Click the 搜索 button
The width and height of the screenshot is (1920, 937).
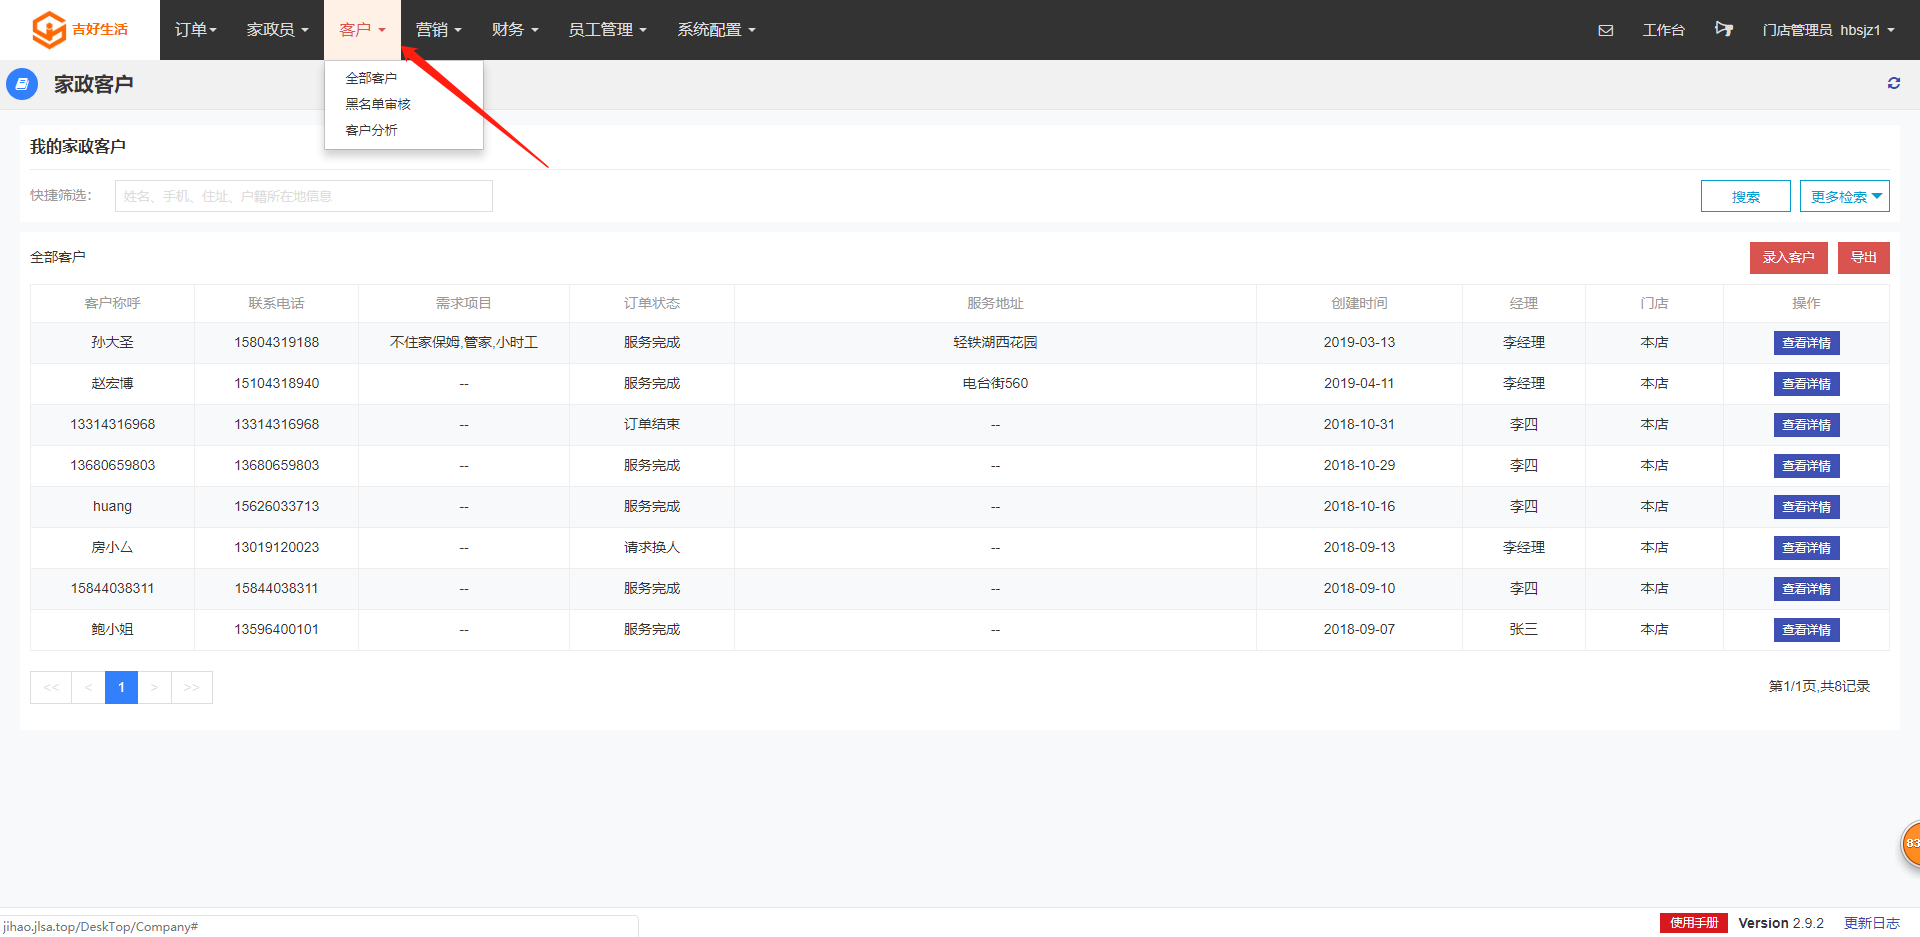pos(1746,196)
